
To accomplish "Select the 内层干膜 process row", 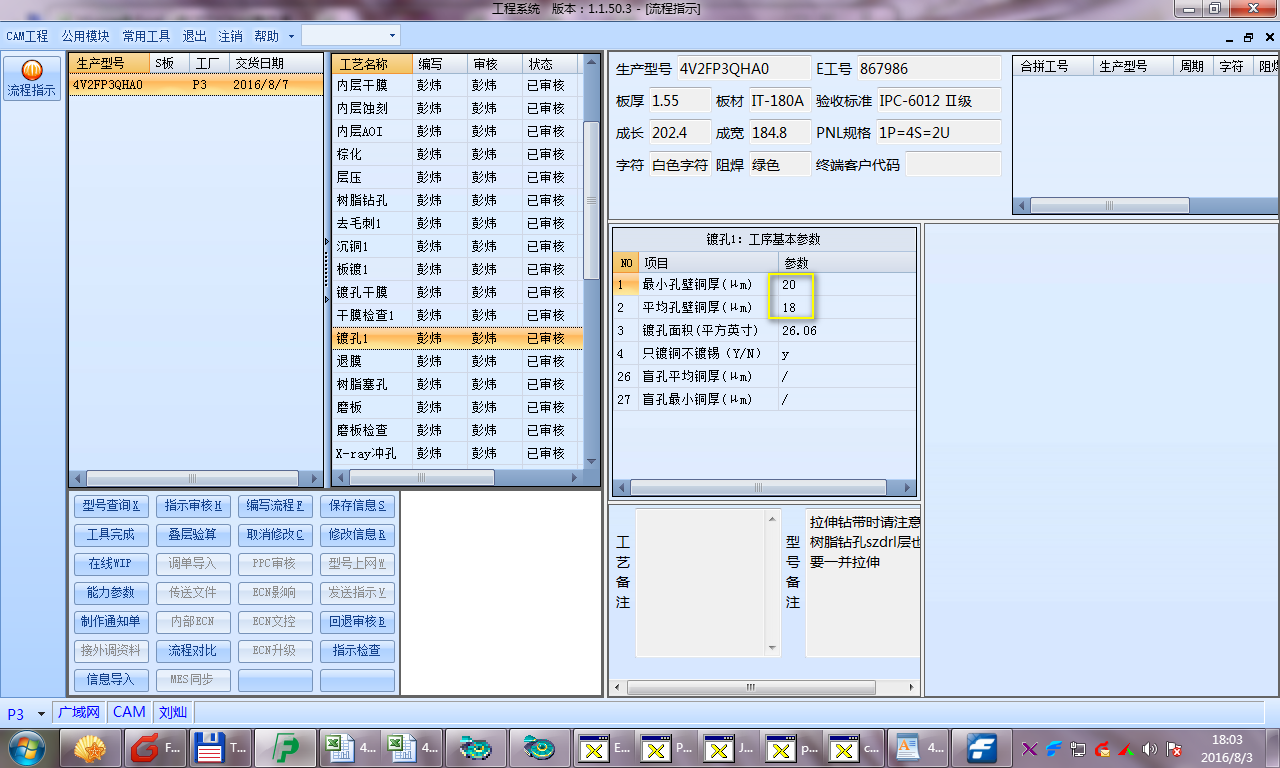I will pyautogui.click(x=457, y=85).
